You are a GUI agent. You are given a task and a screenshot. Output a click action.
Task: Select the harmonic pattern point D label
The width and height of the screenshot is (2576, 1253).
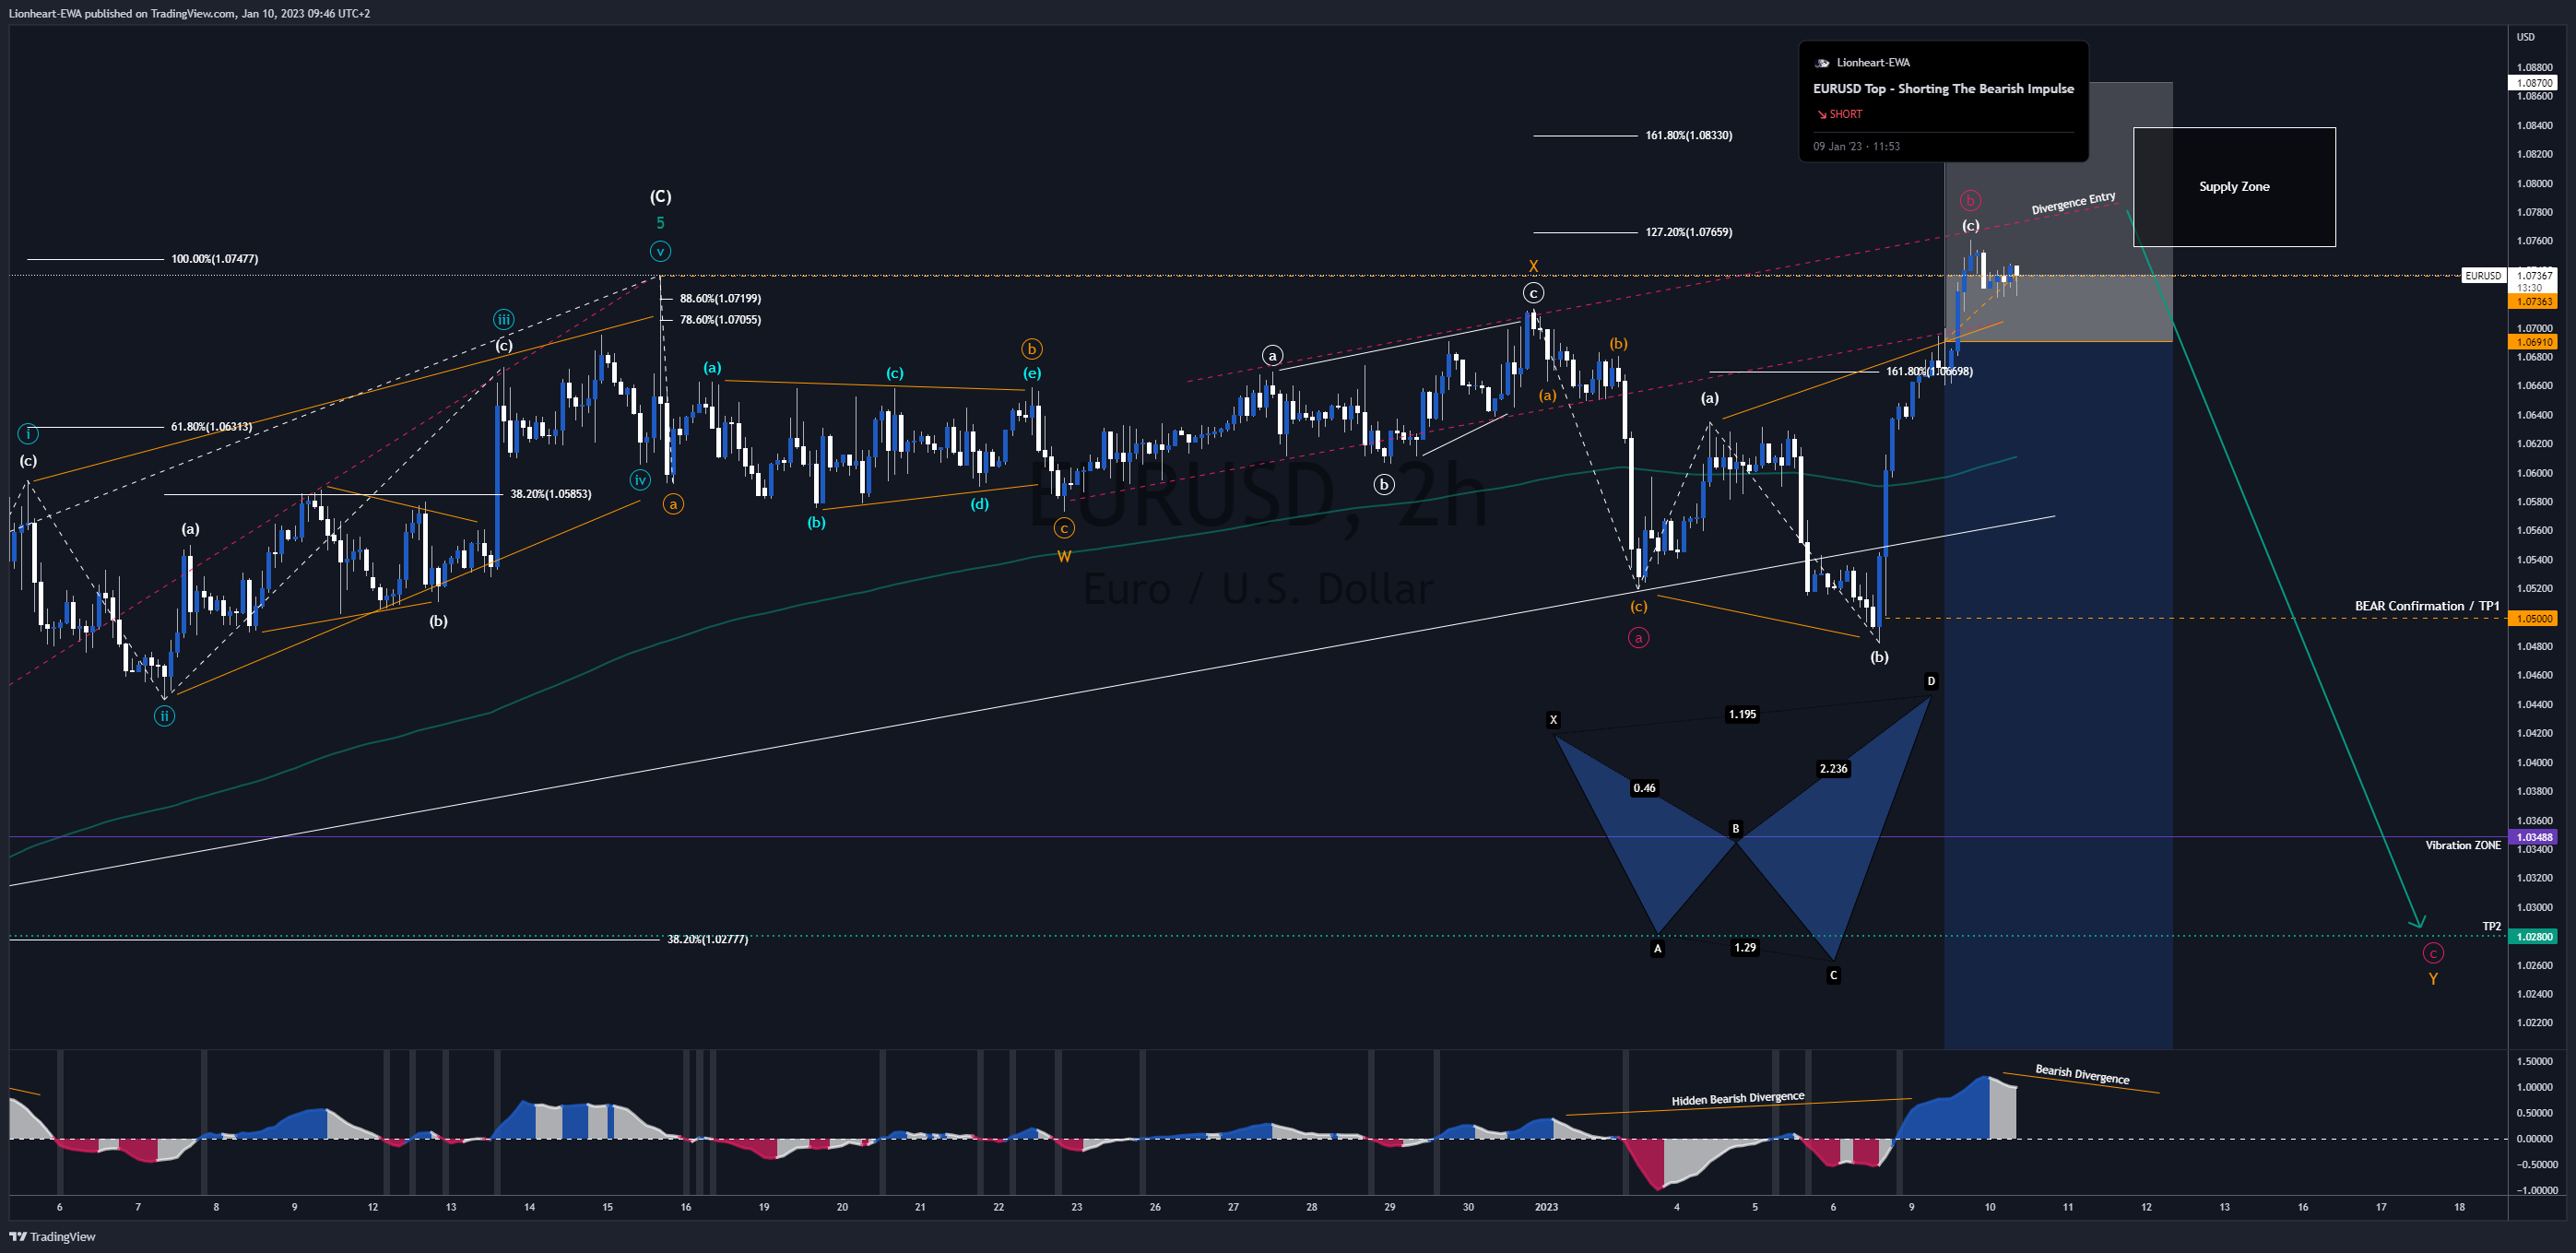(1930, 681)
